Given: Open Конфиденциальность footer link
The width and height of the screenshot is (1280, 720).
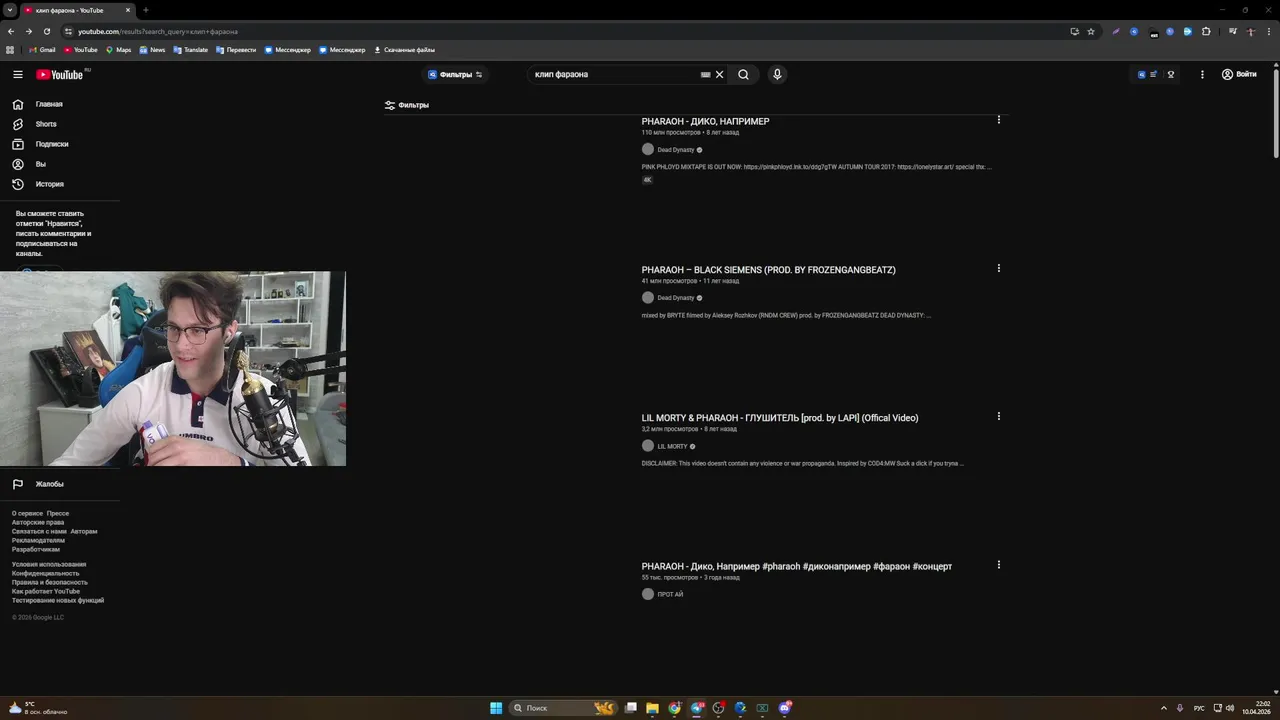Looking at the screenshot, I should (46, 573).
